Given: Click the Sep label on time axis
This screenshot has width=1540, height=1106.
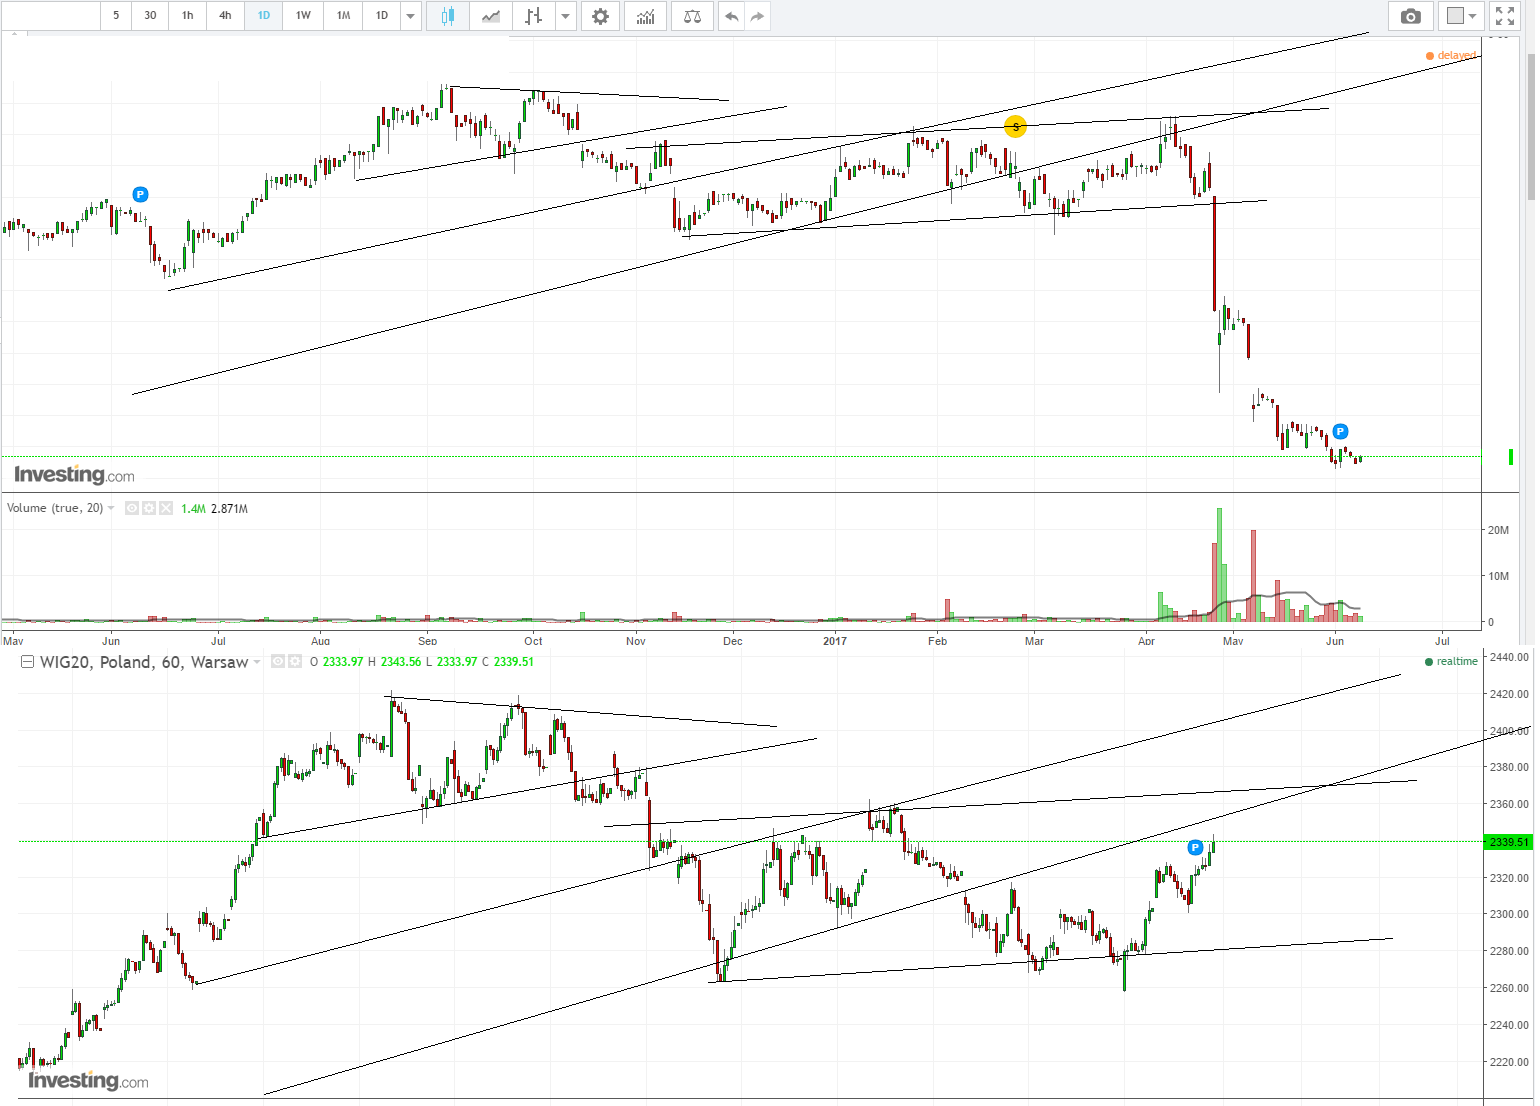Looking at the screenshot, I should tap(427, 641).
